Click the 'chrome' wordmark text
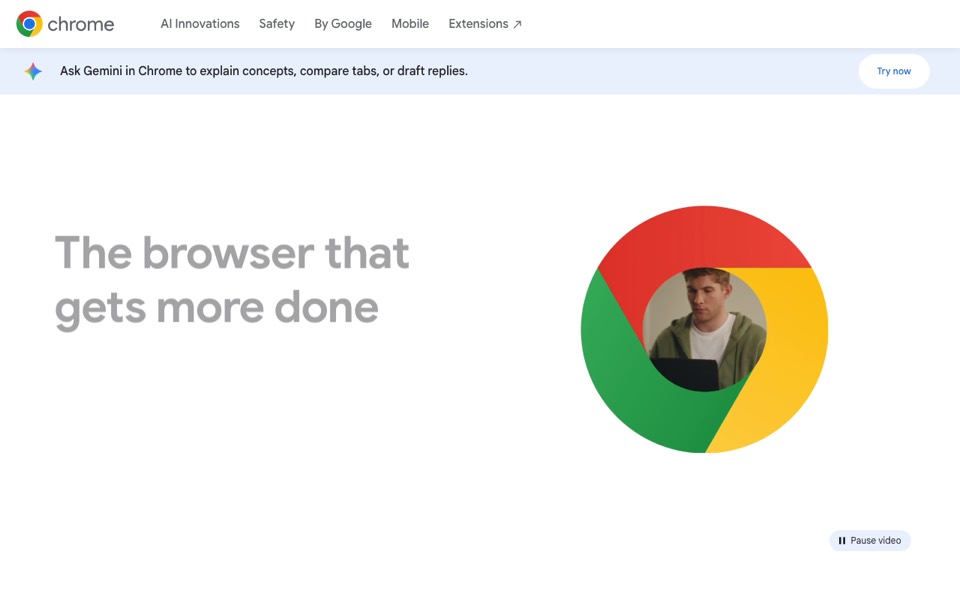 pos(81,24)
